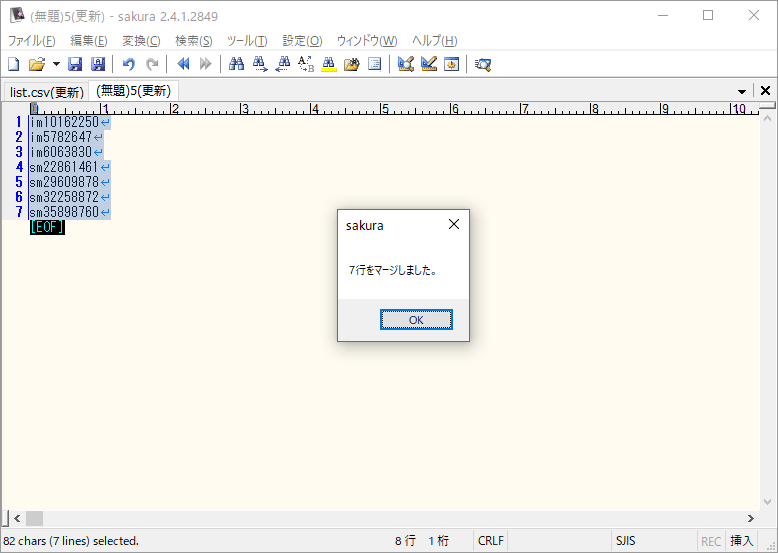Click the outline analysis icon

point(375,64)
